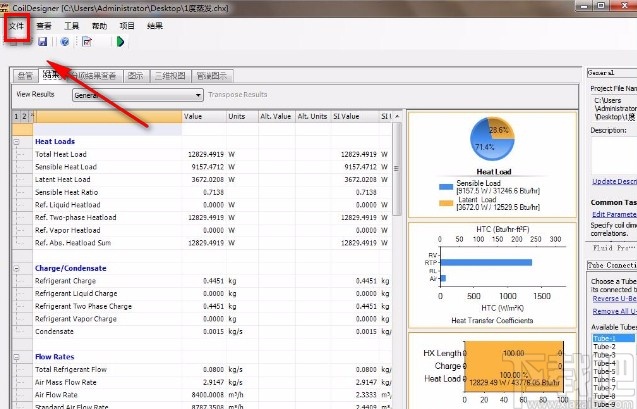This screenshot has height=409, width=637.
Task: Click the Value column header
Action: (x=204, y=117)
